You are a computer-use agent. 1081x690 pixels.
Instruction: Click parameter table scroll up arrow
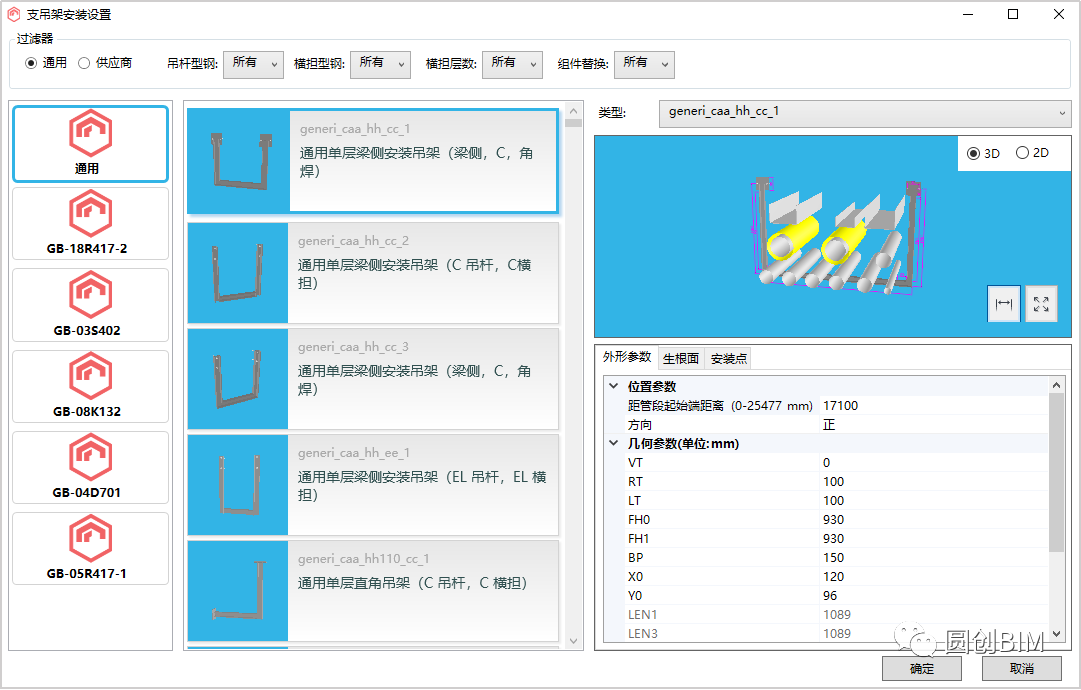1056,385
